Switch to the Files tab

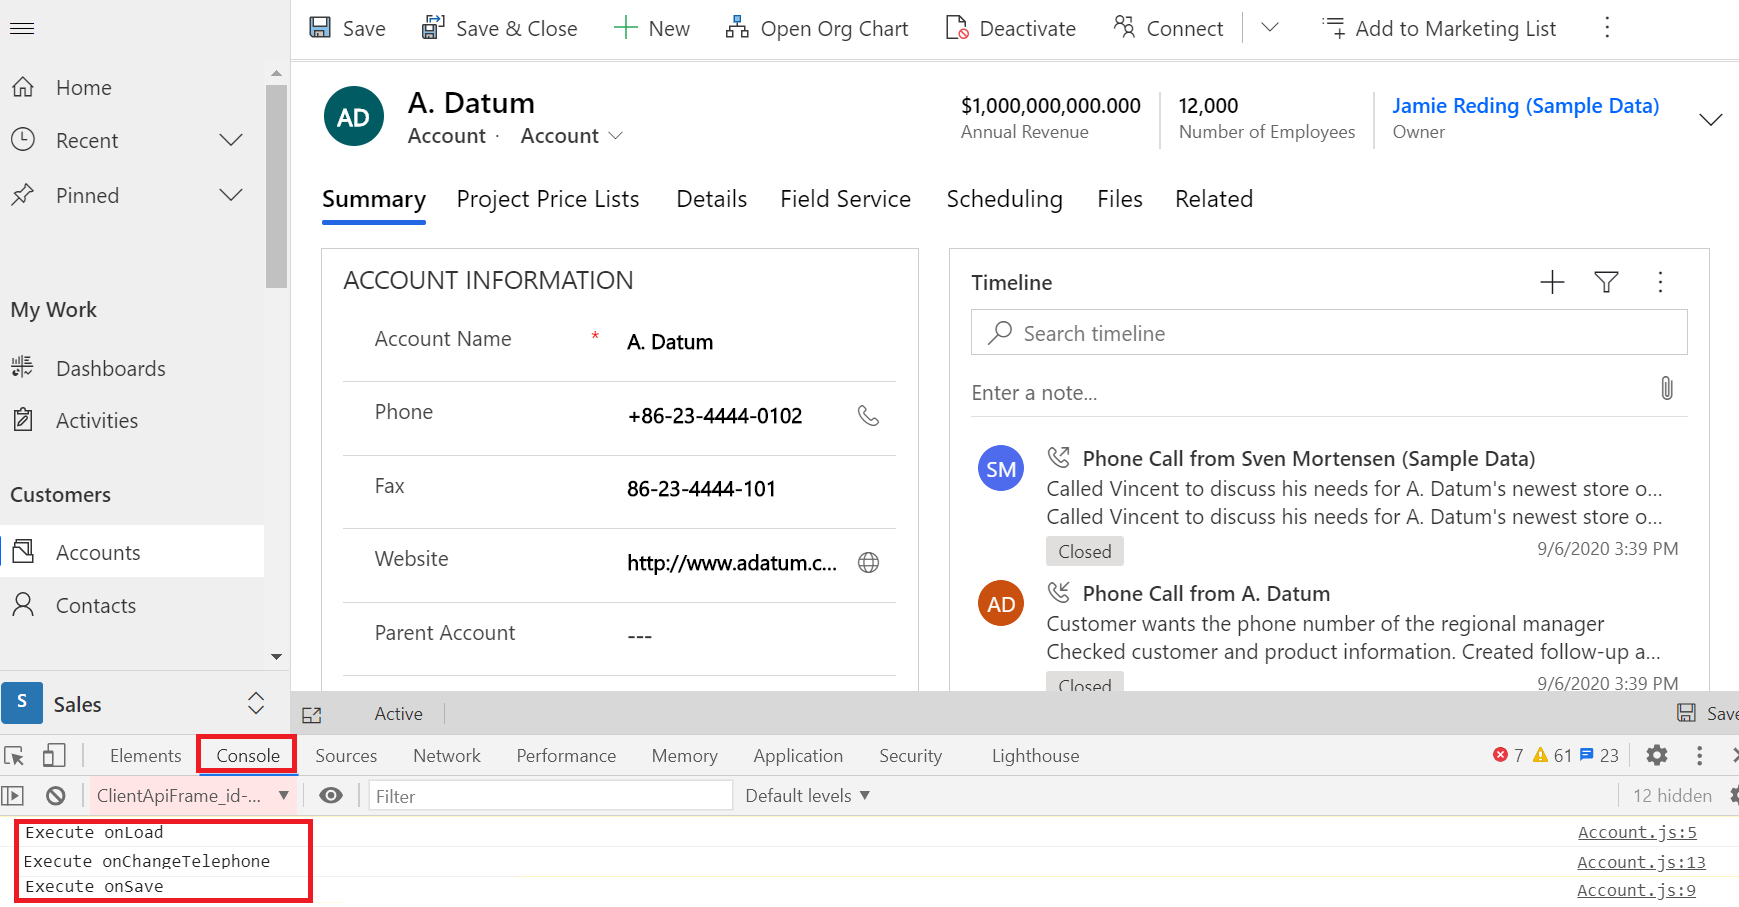pyautogui.click(x=1119, y=199)
